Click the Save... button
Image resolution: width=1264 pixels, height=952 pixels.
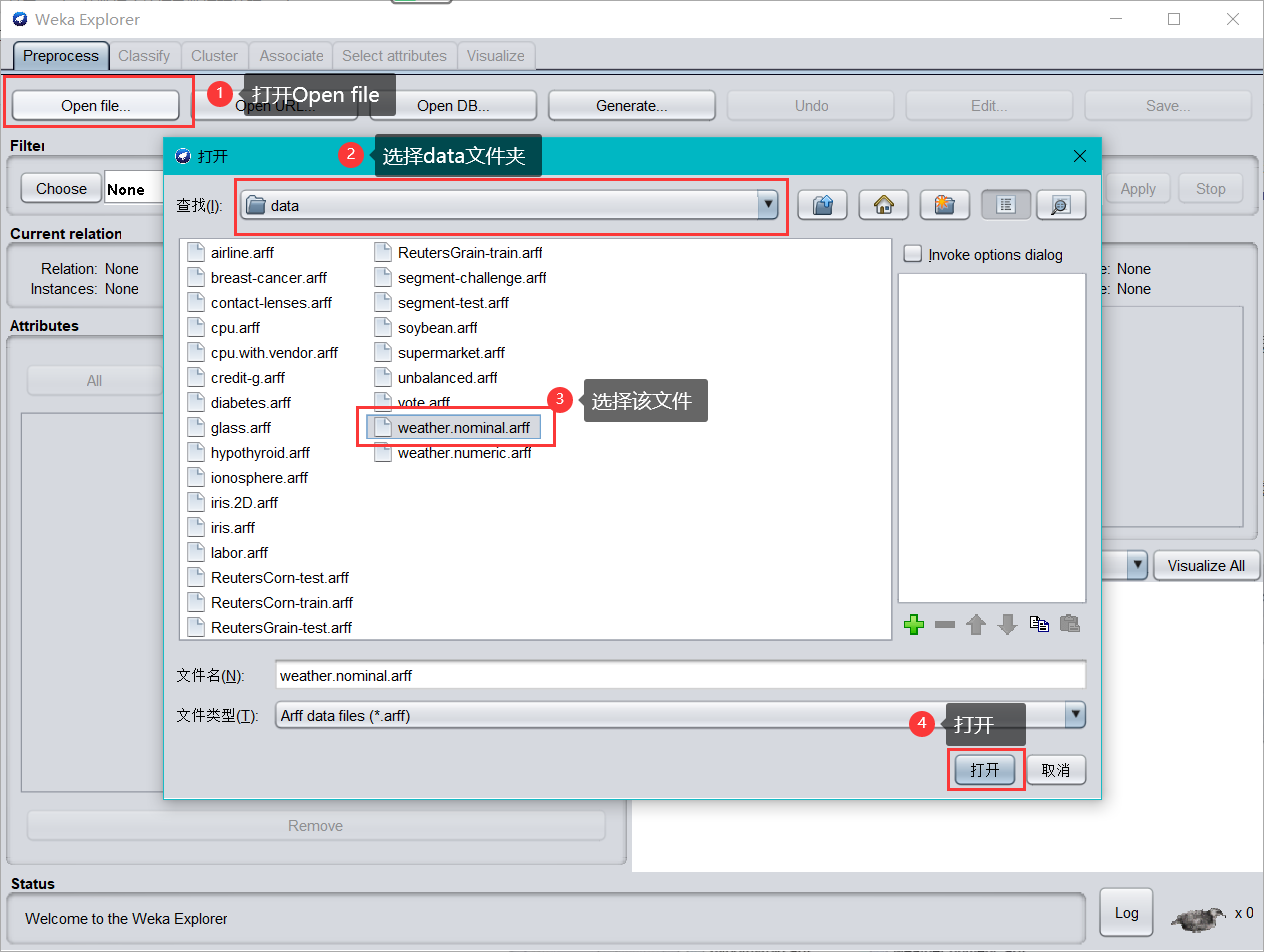click(1168, 105)
